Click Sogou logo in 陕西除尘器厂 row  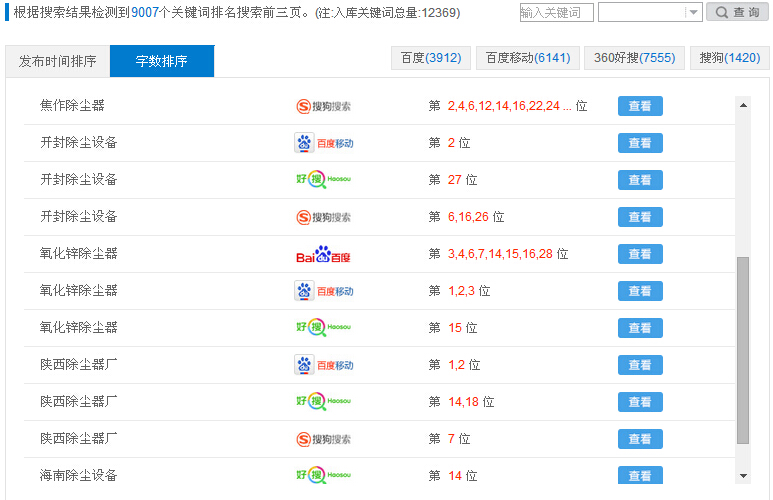click(323, 439)
